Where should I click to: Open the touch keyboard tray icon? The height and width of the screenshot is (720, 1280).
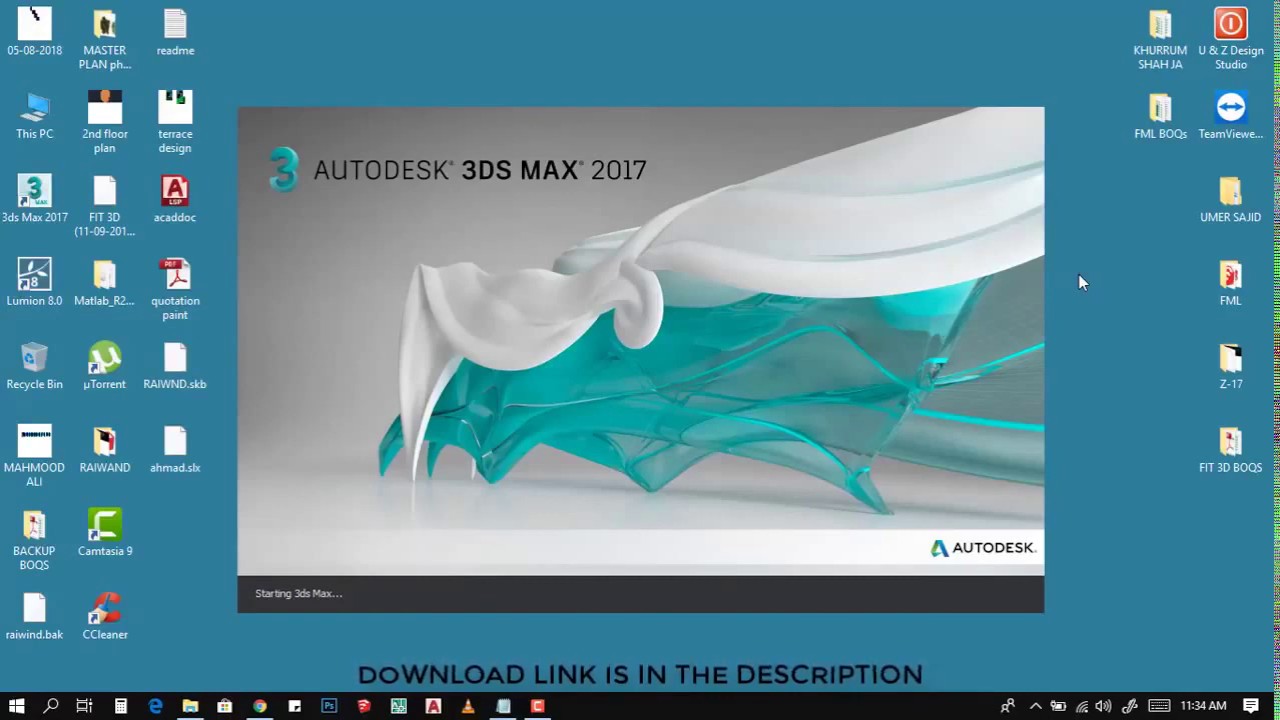point(1158,706)
